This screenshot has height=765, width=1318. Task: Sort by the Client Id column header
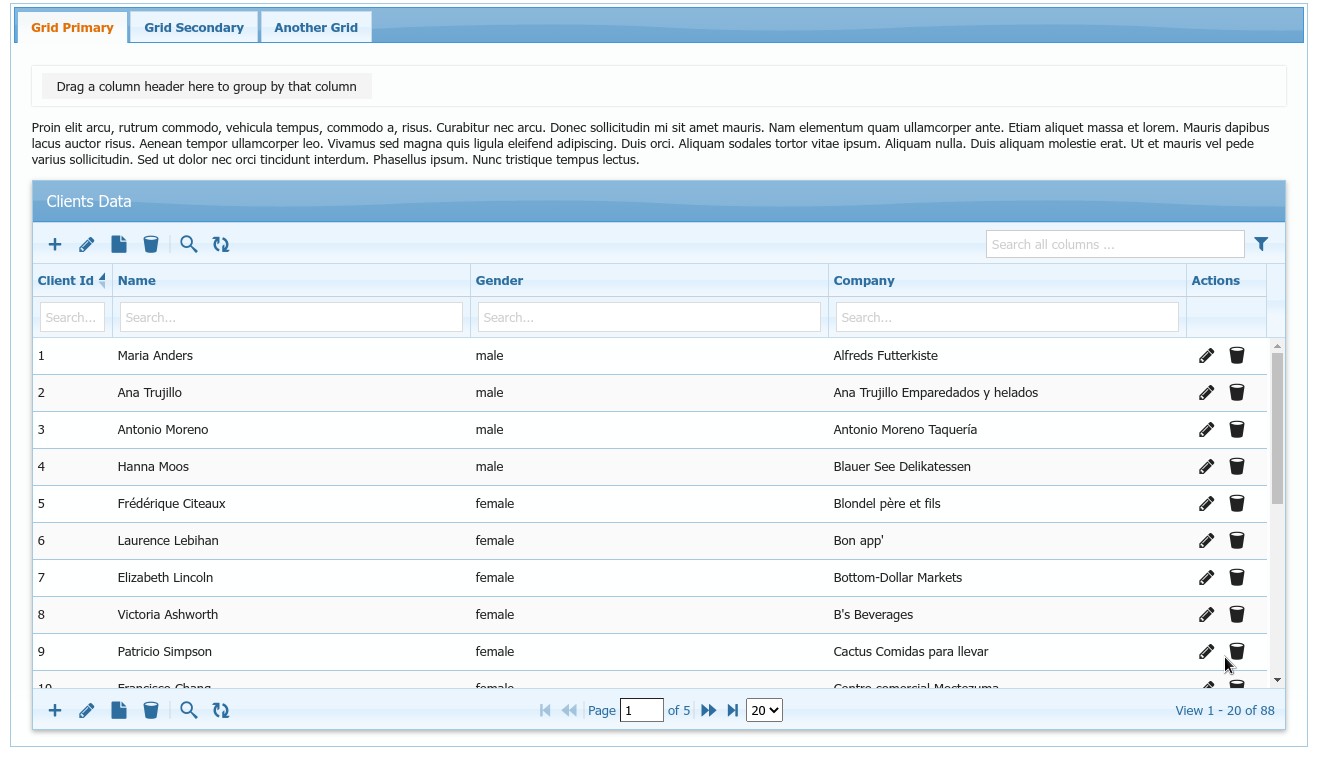tap(66, 281)
